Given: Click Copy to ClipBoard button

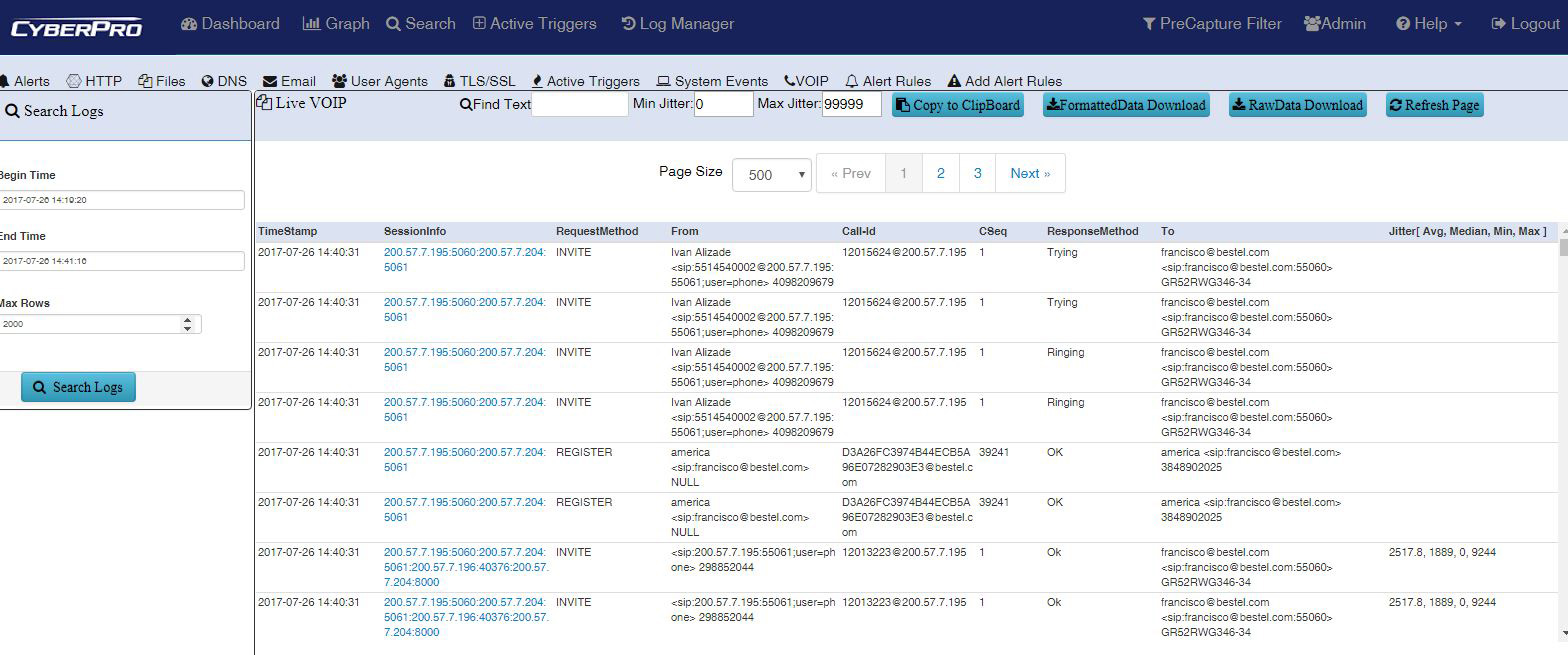Looking at the screenshot, I should click(x=958, y=105).
